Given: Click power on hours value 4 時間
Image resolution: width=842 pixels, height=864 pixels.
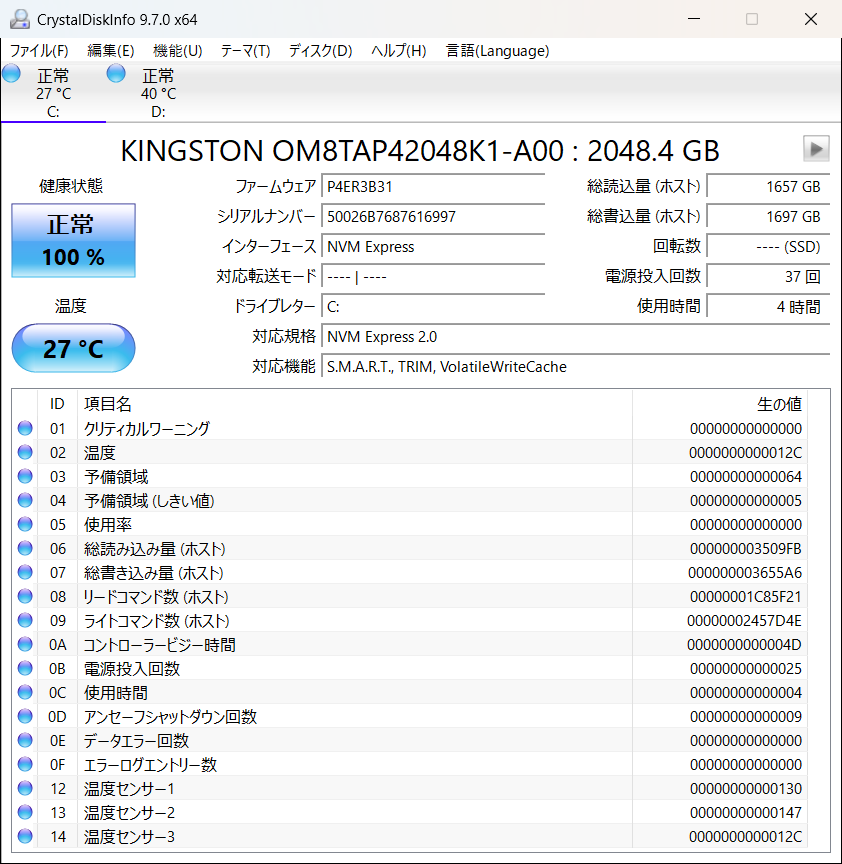Looking at the screenshot, I should (x=768, y=306).
